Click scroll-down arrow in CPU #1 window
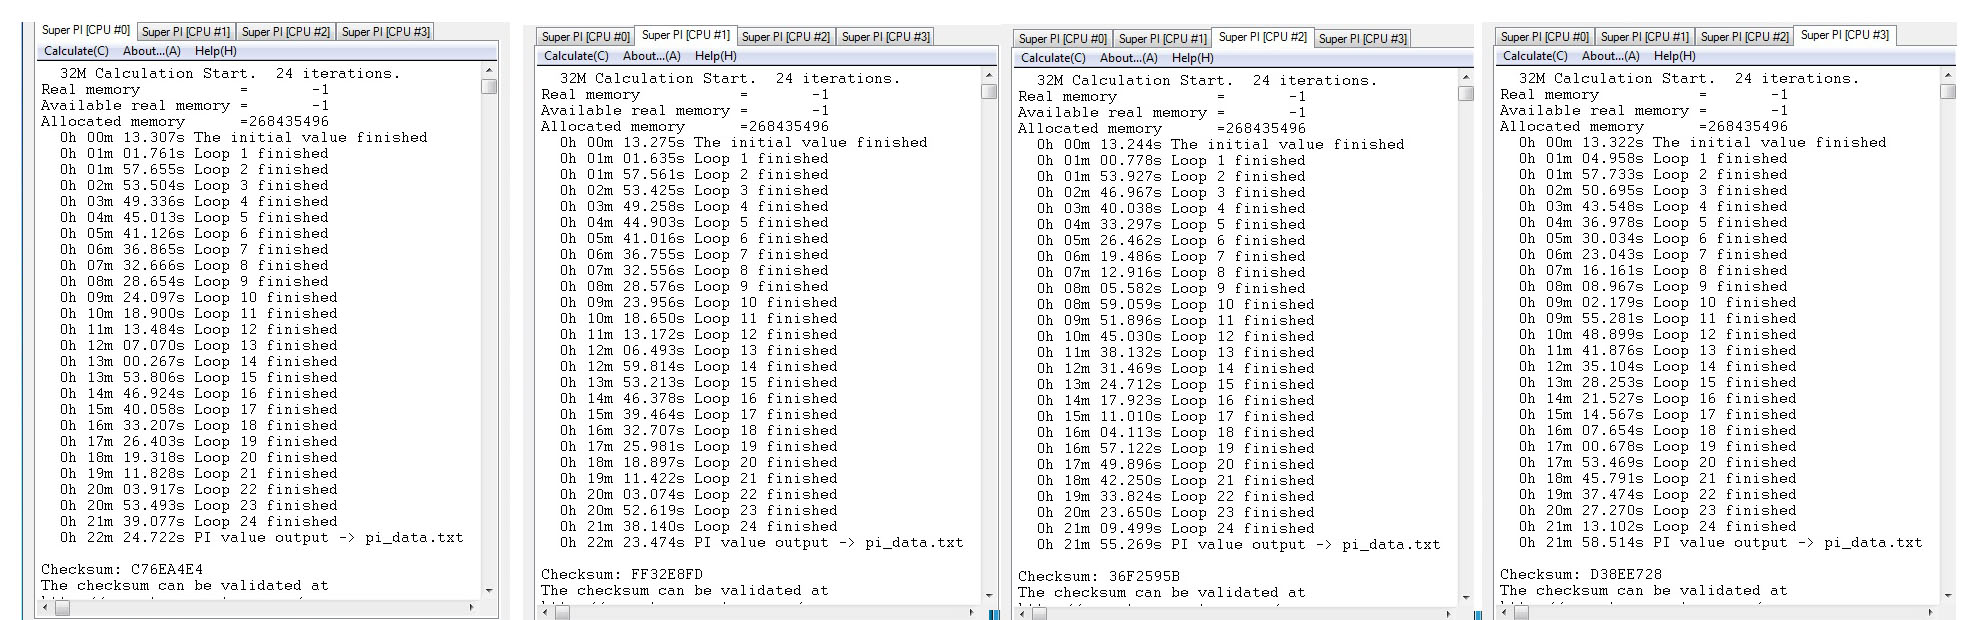Viewport: 1980px width, 620px height. [989, 595]
